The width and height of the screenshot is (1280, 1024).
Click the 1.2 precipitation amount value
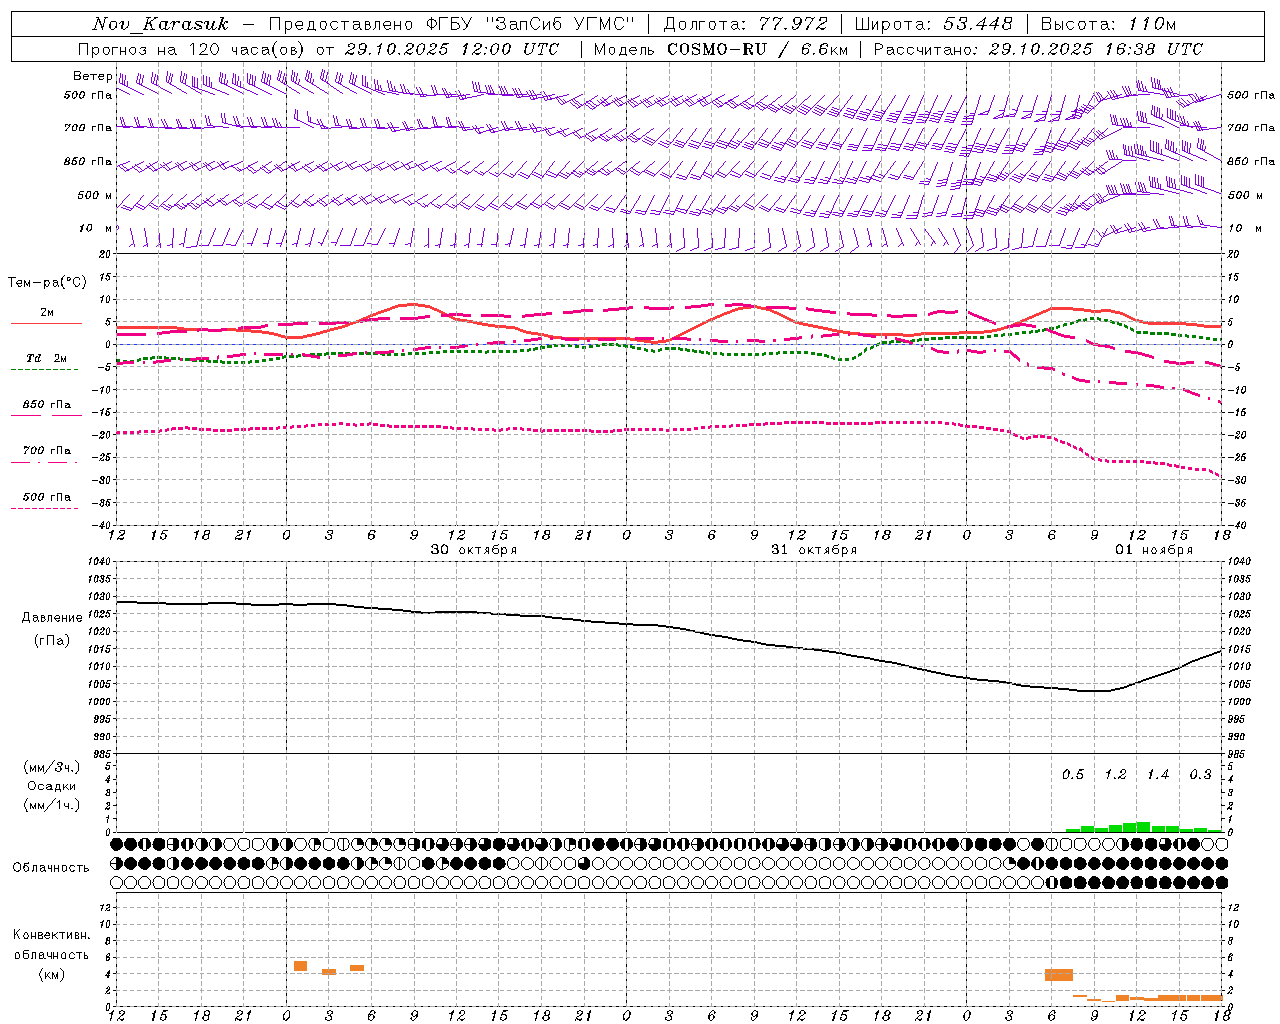pyautogui.click(x=1115, y=775)
